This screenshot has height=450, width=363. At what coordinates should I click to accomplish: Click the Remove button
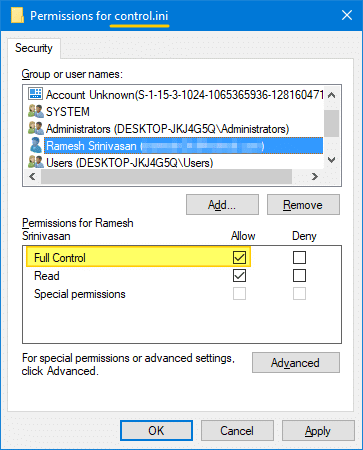click(x=303, y=205)
